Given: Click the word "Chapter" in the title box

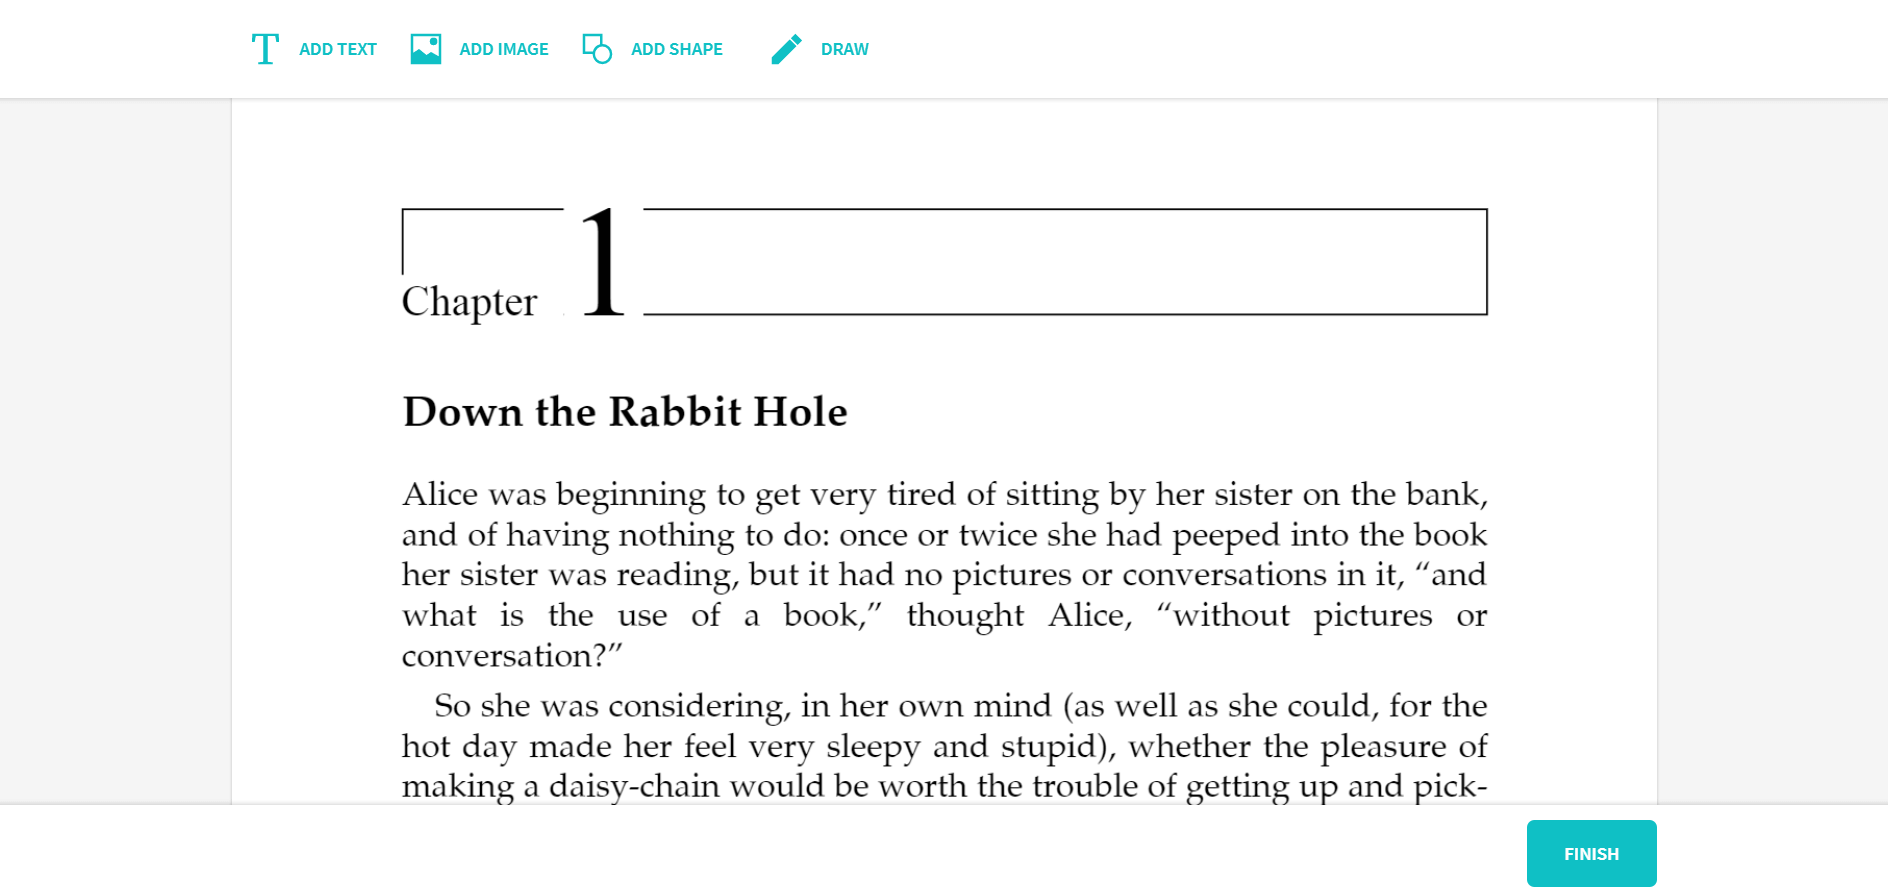Looking at the screenshot, I should 469,302.
